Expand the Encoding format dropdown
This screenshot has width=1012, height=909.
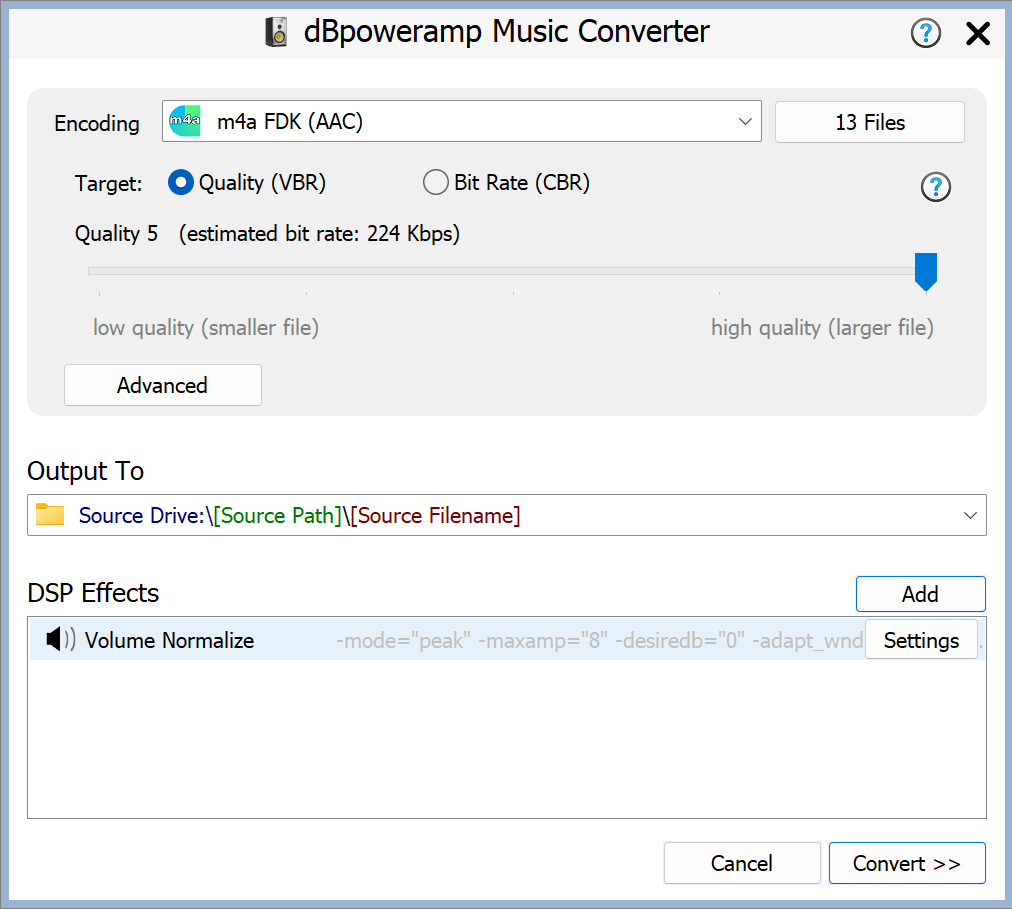point(745,122)
